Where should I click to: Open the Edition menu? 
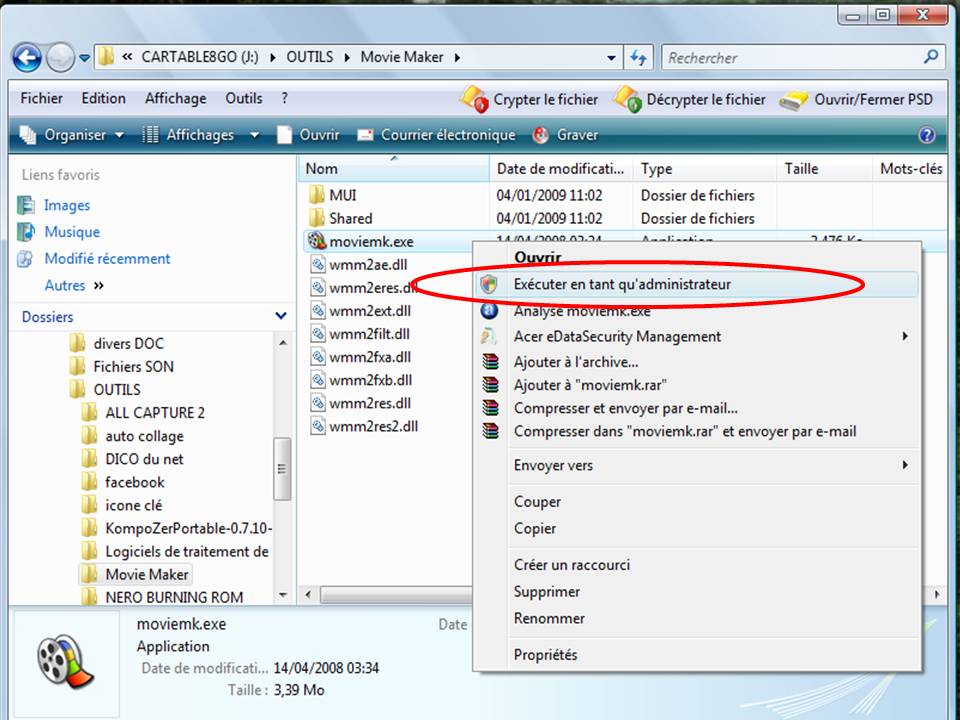(103, 99)
